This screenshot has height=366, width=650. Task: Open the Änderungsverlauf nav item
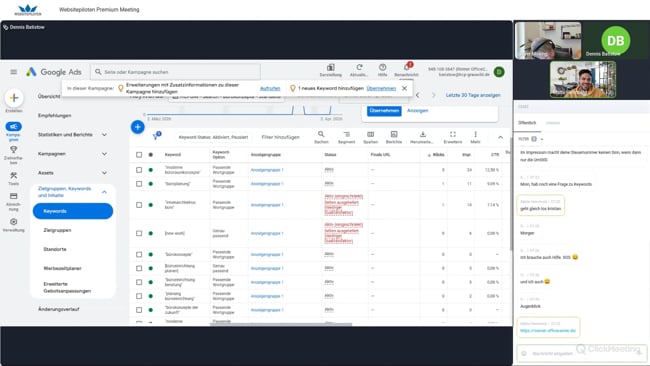coord(59,309)
